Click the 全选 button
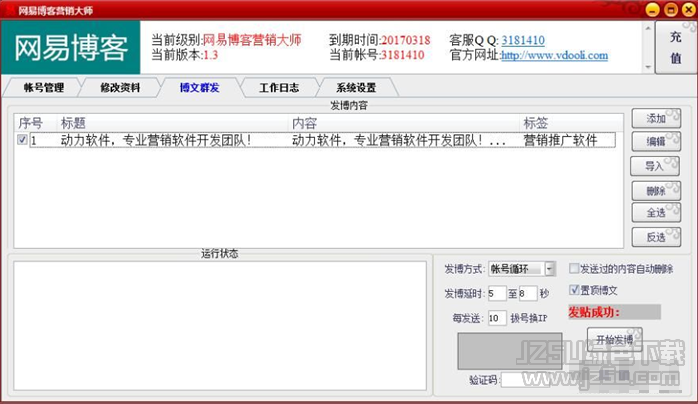Image resolution: width=698 pixels, height=404 pixels. [656, 213]
